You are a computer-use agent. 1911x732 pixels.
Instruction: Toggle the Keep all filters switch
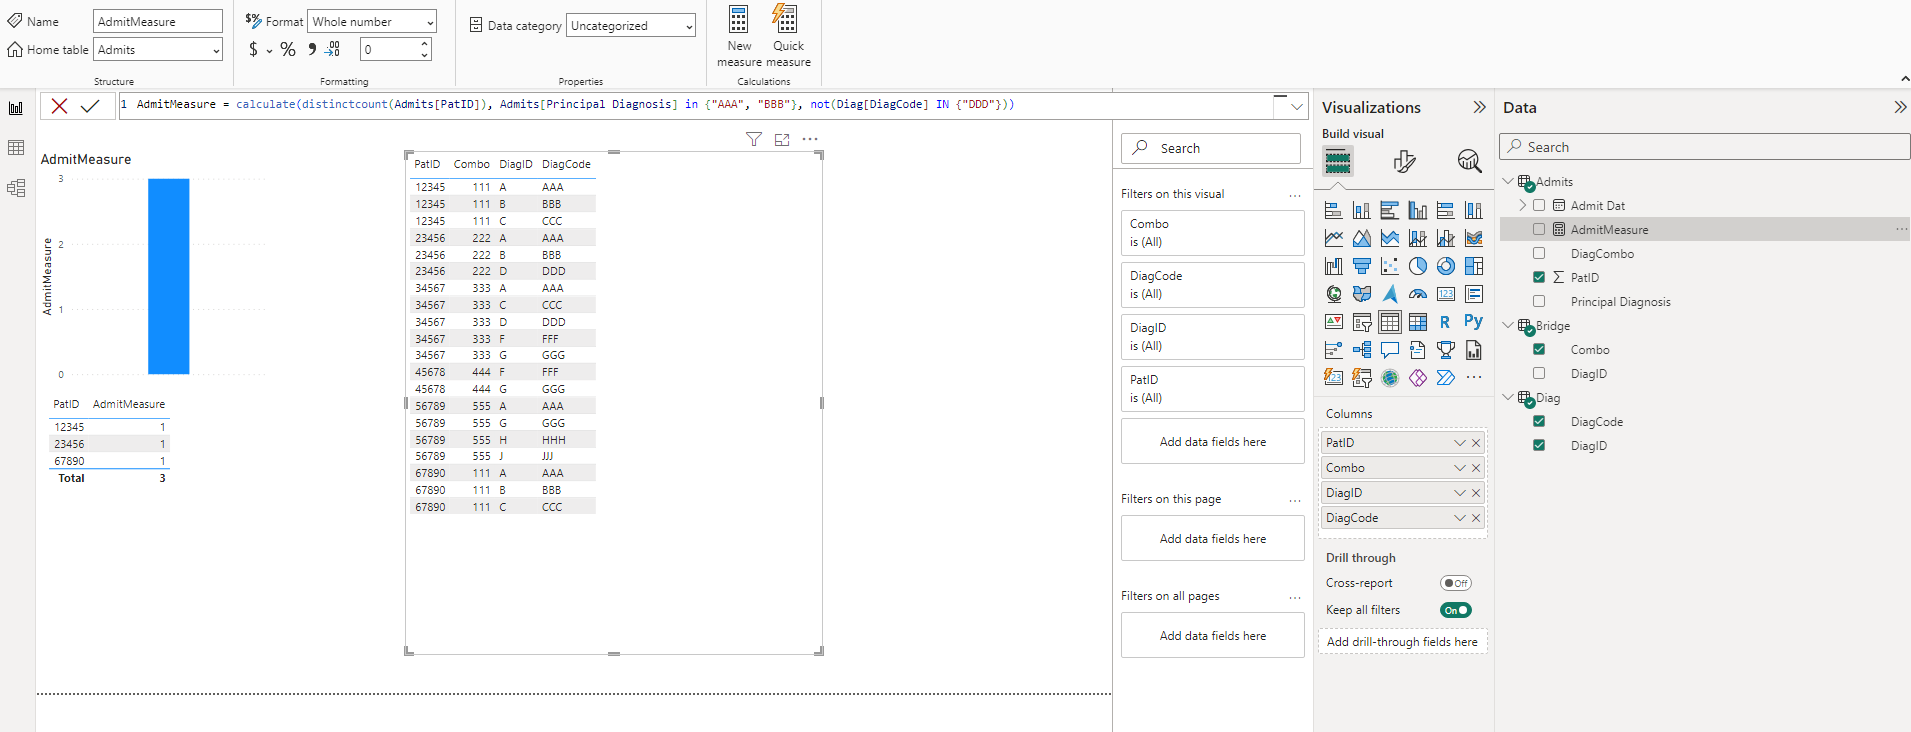(1456, 610)
